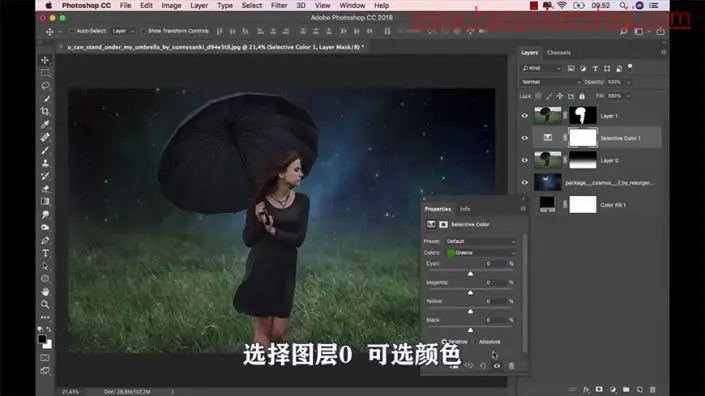Filter layers by type layers (T icon)
Viewport: 705px width, 396px height.
click(x=595, y=68)
